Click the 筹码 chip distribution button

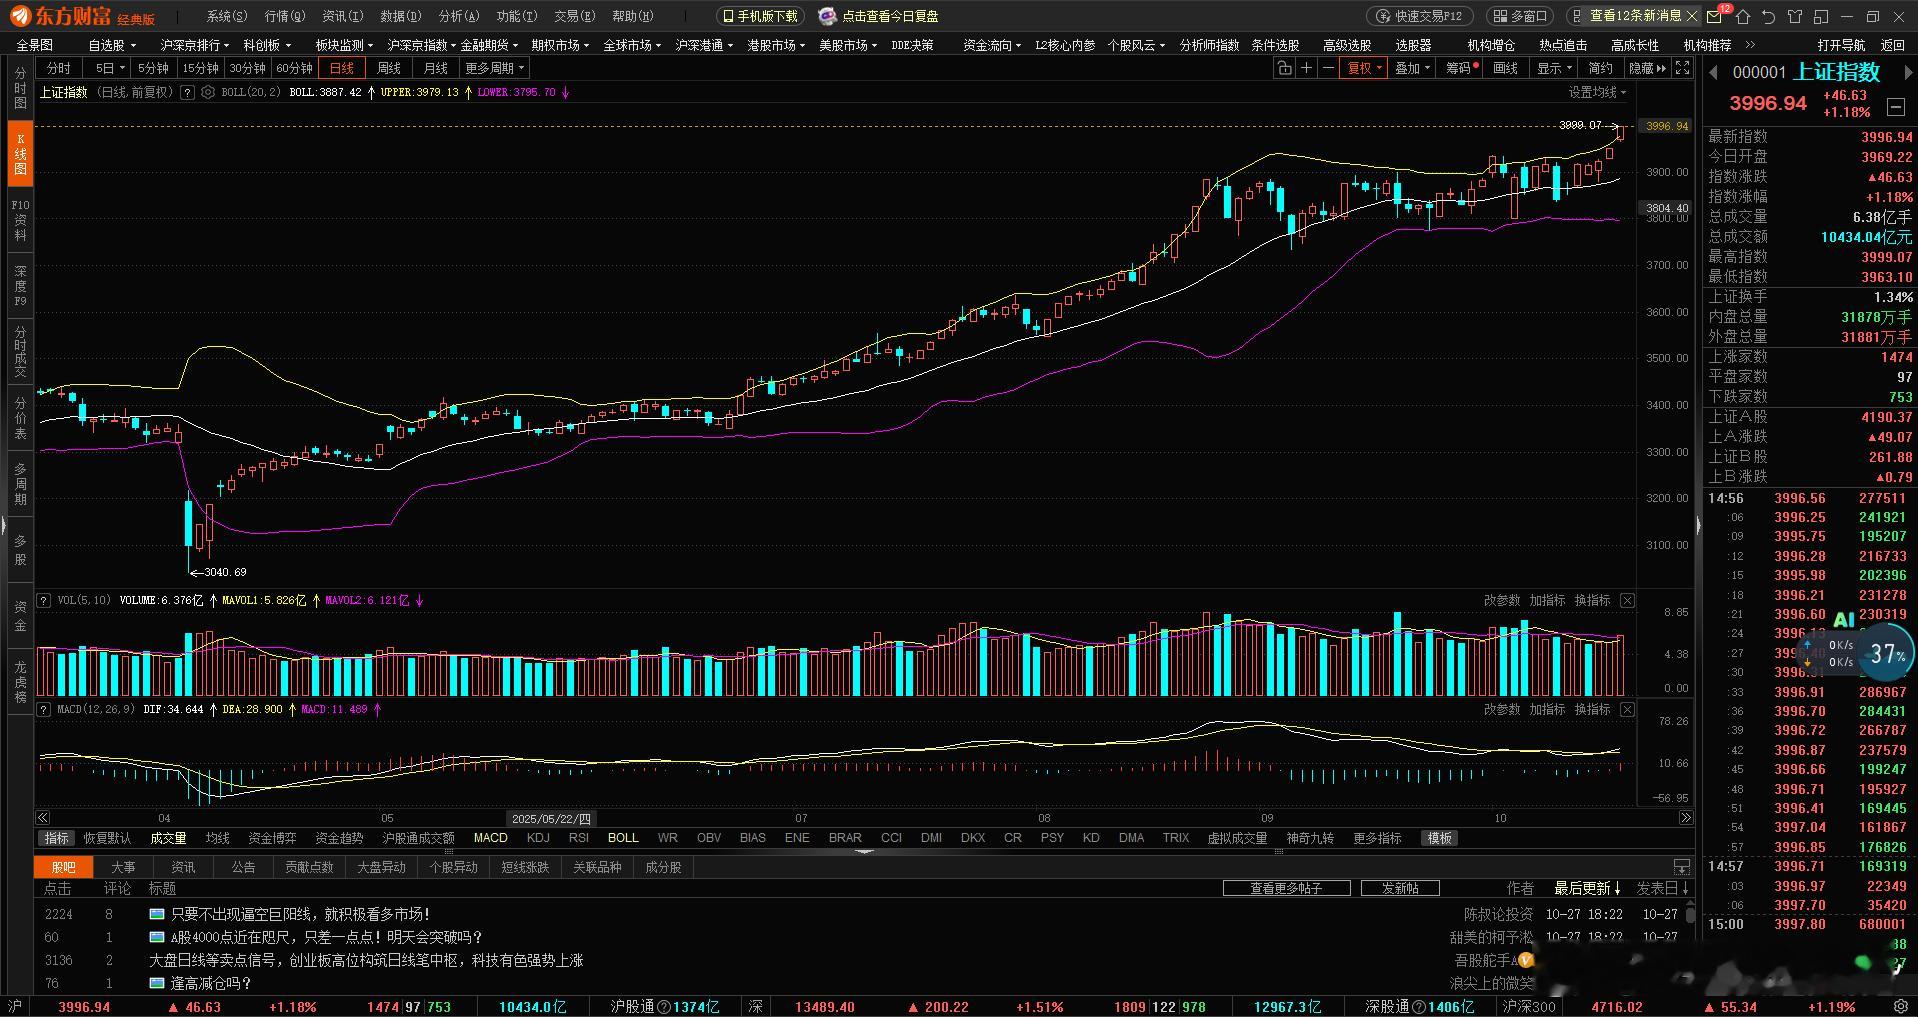click(1462, 68)
